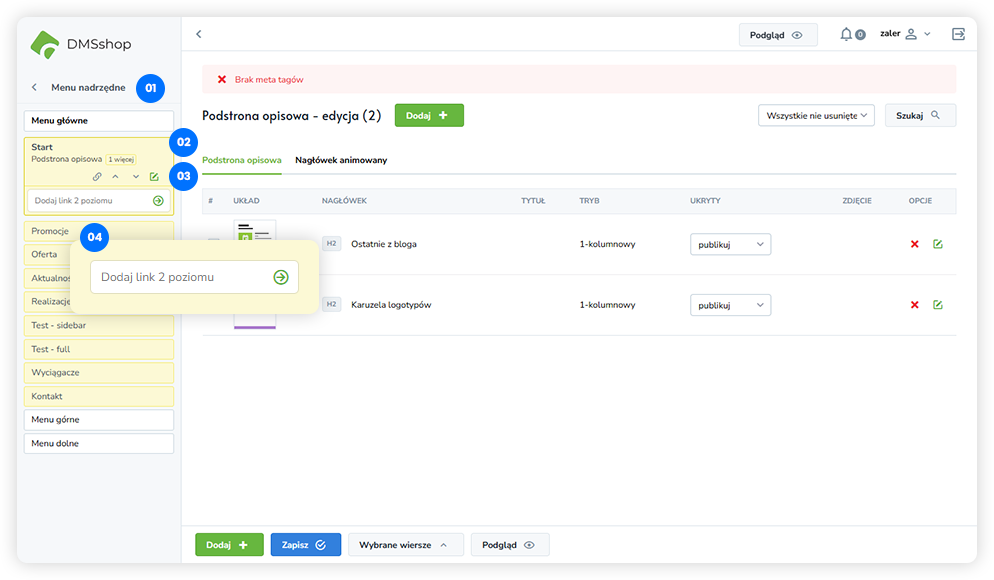Screen dimensions: 994x580
Task: Open 'Wszystkie nie usunięte' filter dropdown
Action: (x=816, y=116)
